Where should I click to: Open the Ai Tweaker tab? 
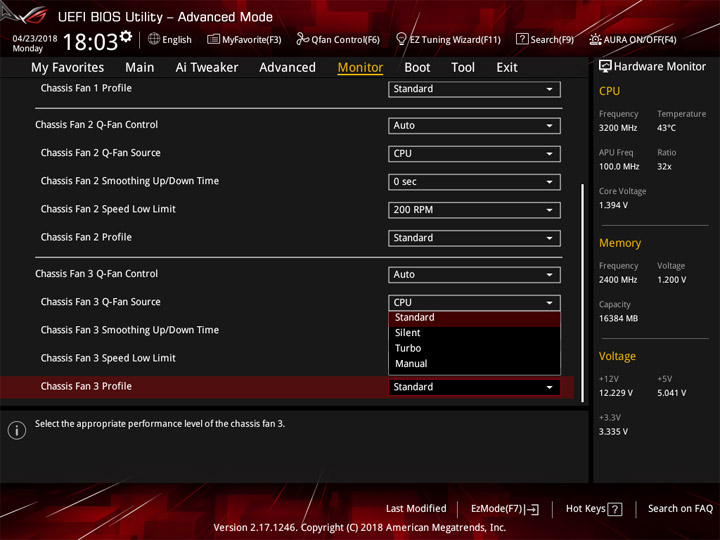point(207,68)
